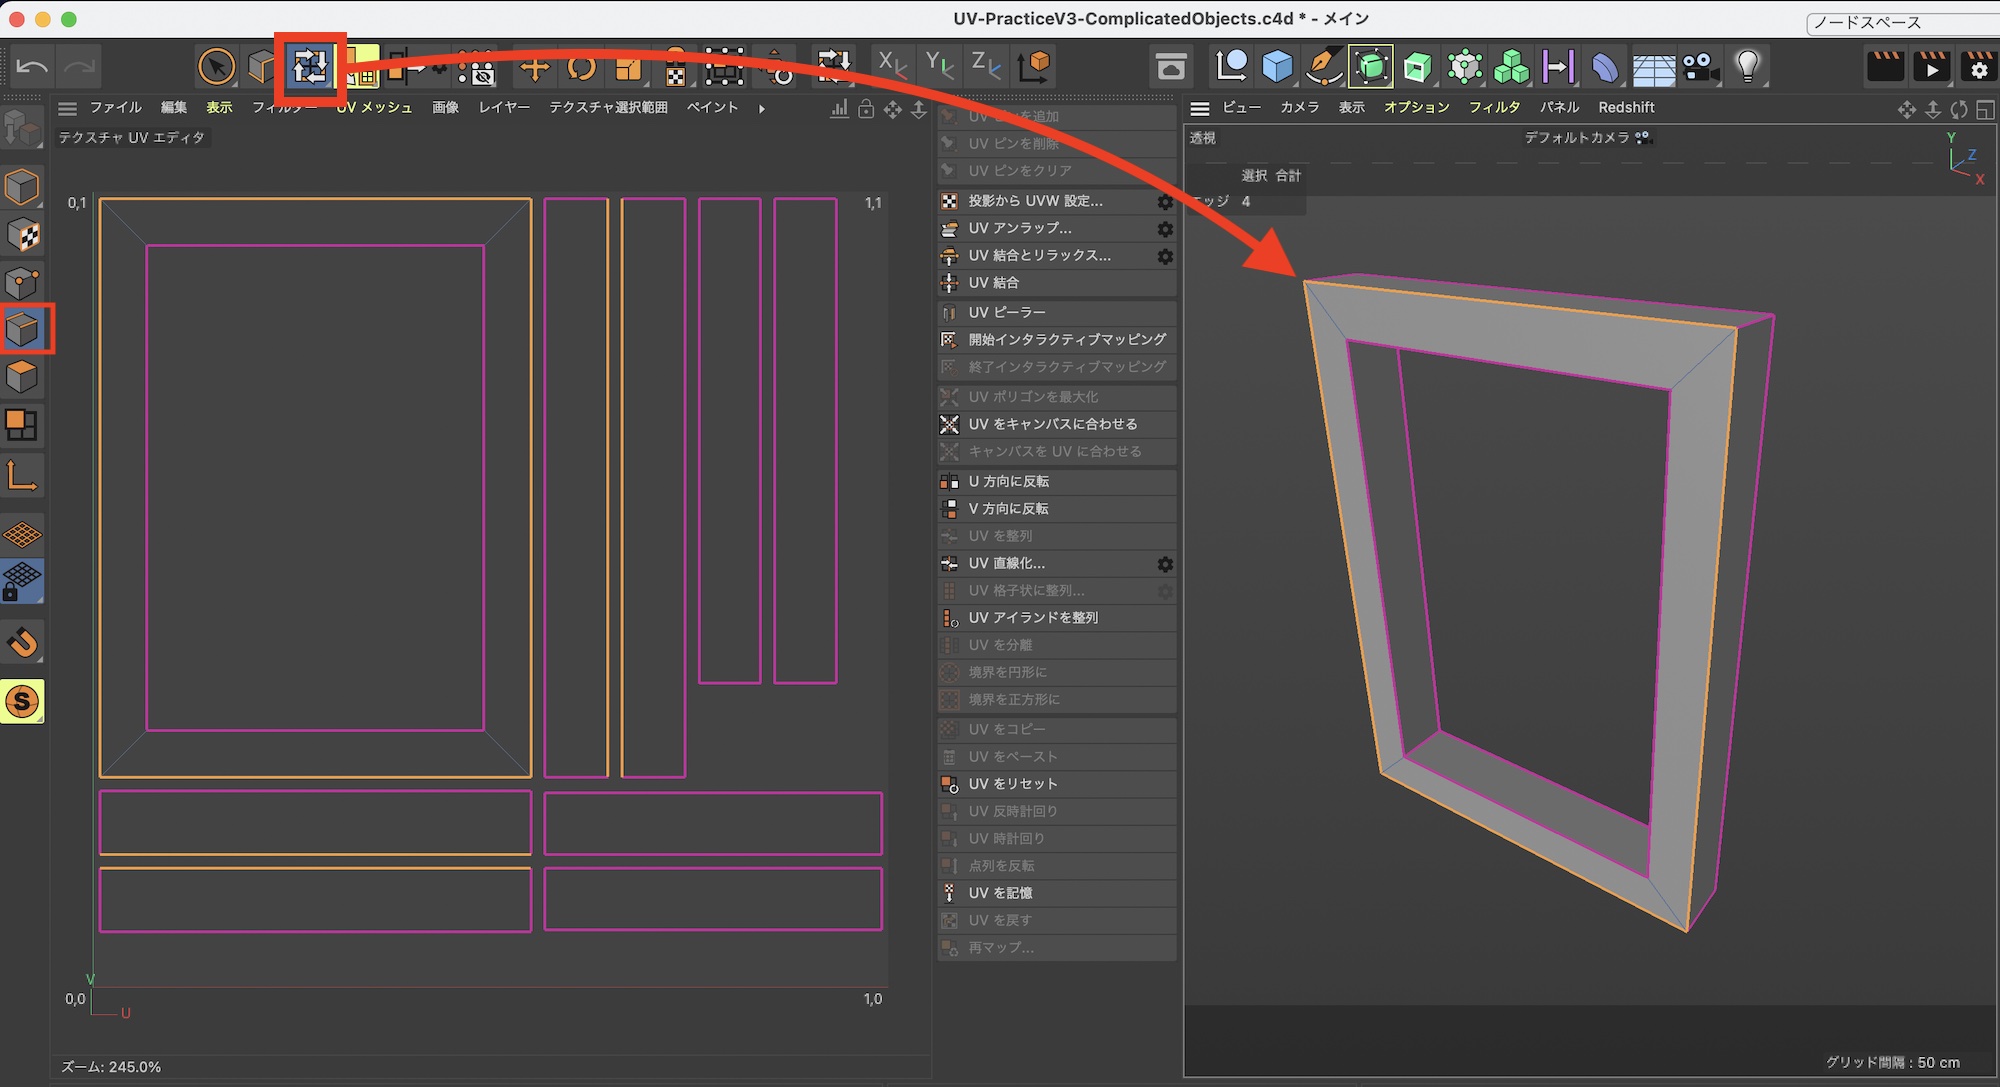
Task: Click the UV ピーラー command
Action: pyautogui.click(x=1007, y=312)
